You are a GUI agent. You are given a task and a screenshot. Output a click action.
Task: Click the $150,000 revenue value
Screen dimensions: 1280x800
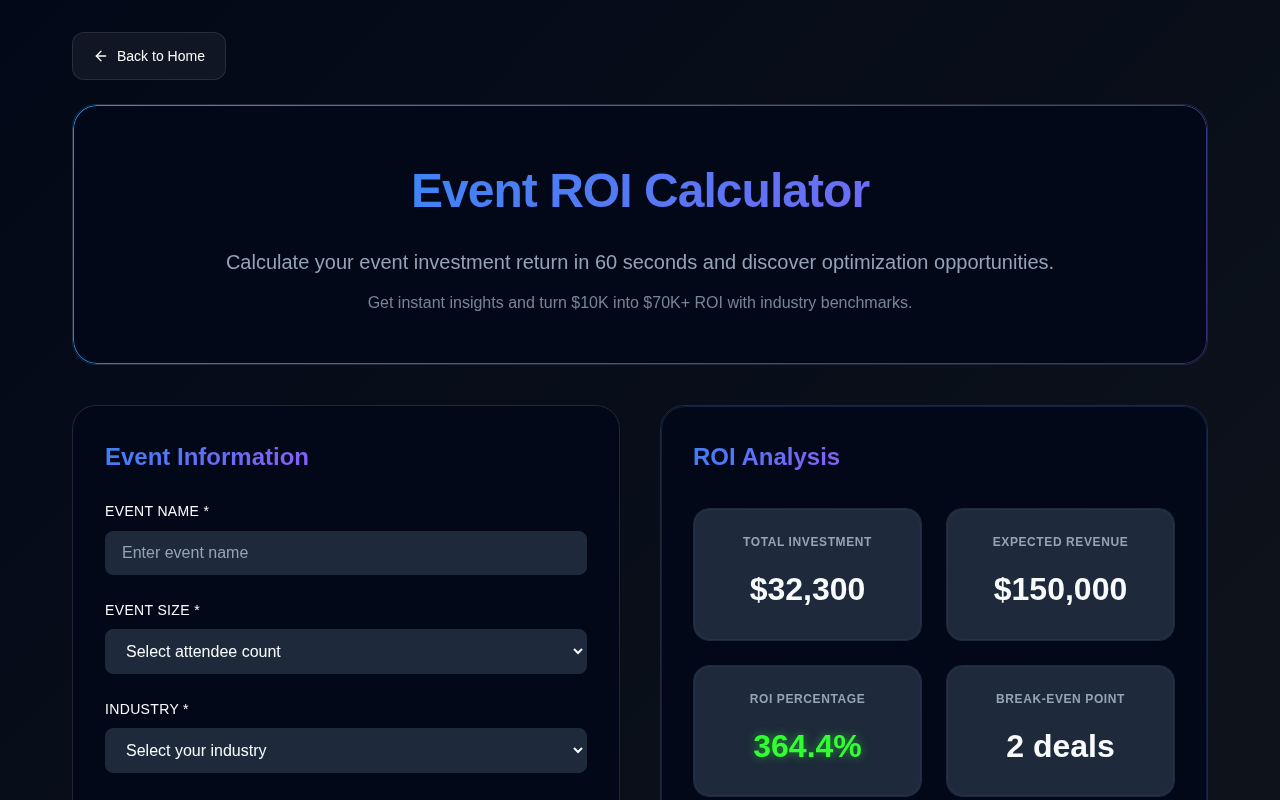1060,589
